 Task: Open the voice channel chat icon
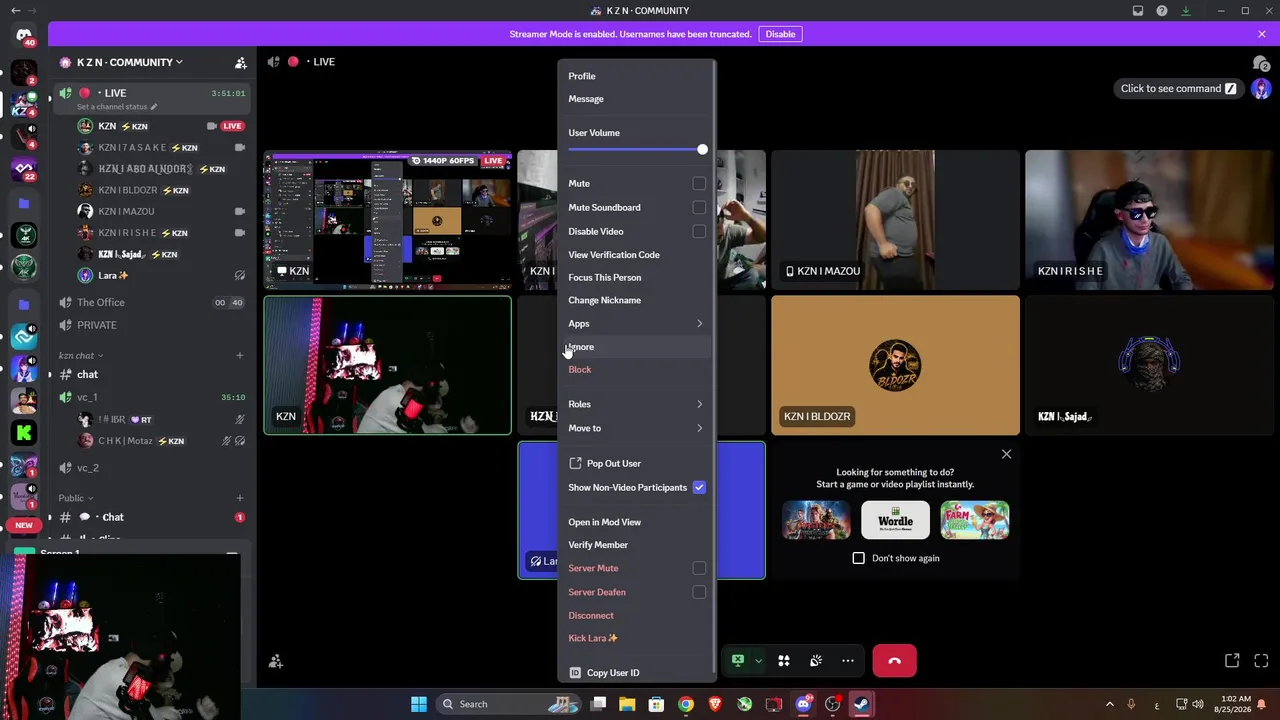[1261, 63]
